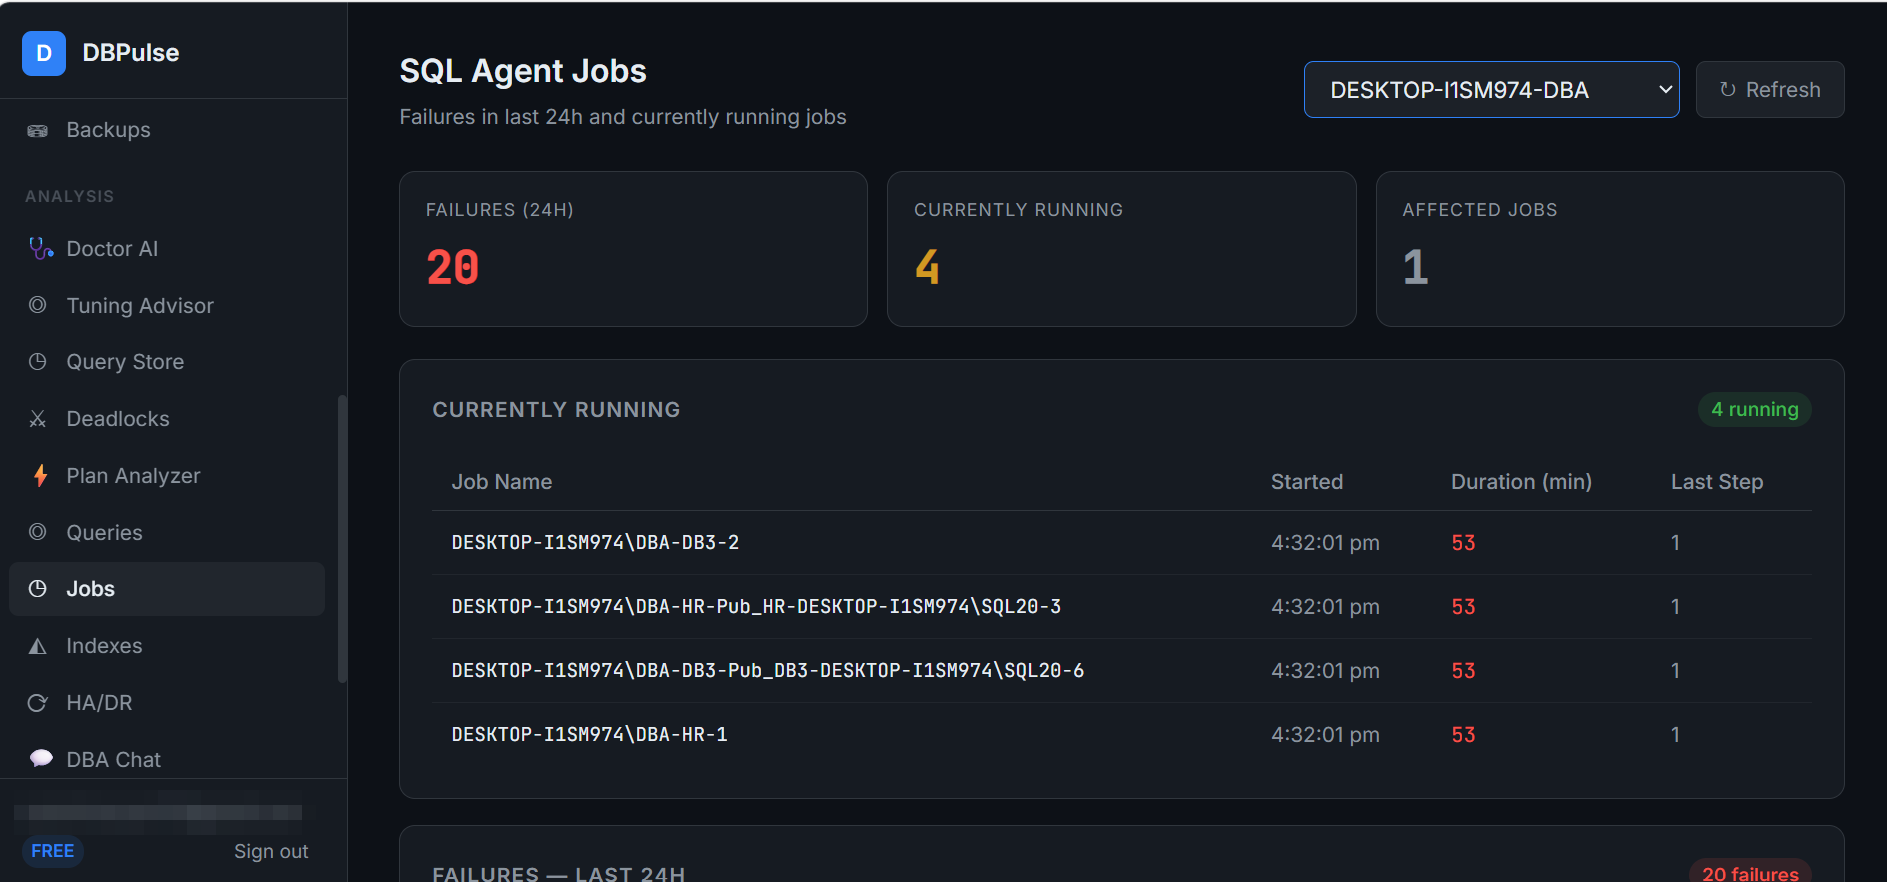Select the Jobs menu item
The width and height of the screenshot is (1887, 882).
167,589
